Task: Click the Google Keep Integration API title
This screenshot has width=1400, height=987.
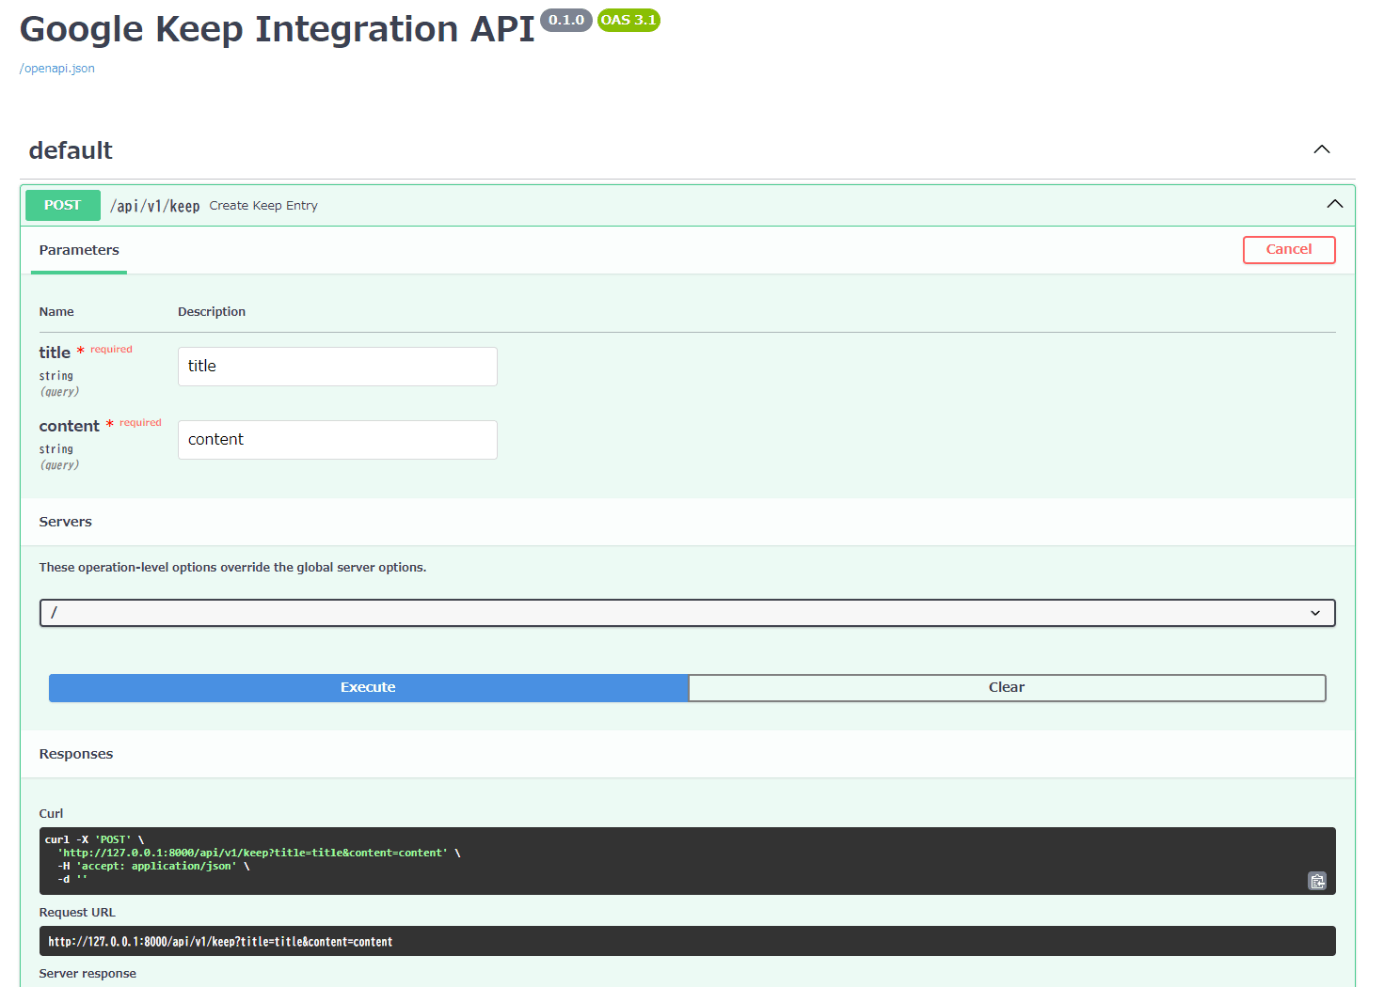Action: (x=278, y=29)
